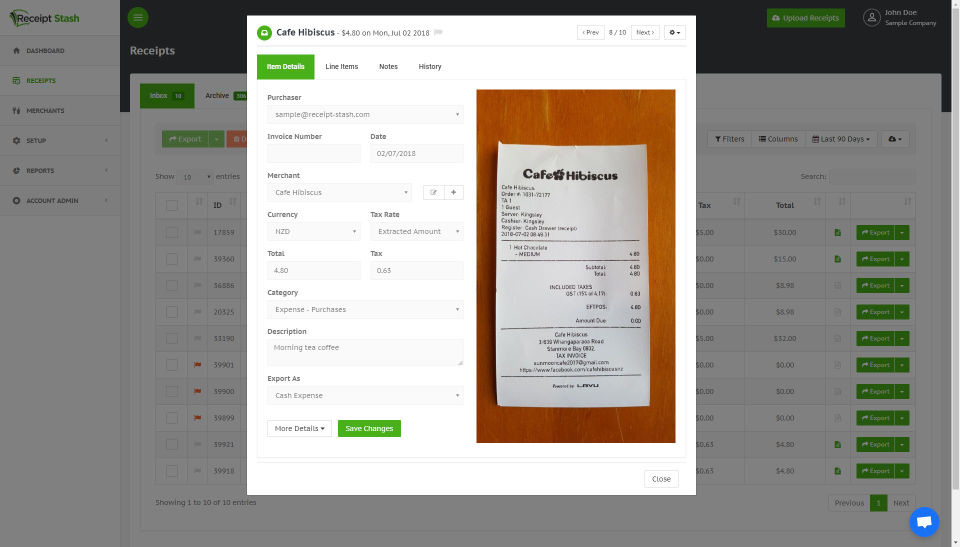This screenshot has height=547, width=960.
Task: Click the Tax field showing 0.63
Action: [417, 270]
